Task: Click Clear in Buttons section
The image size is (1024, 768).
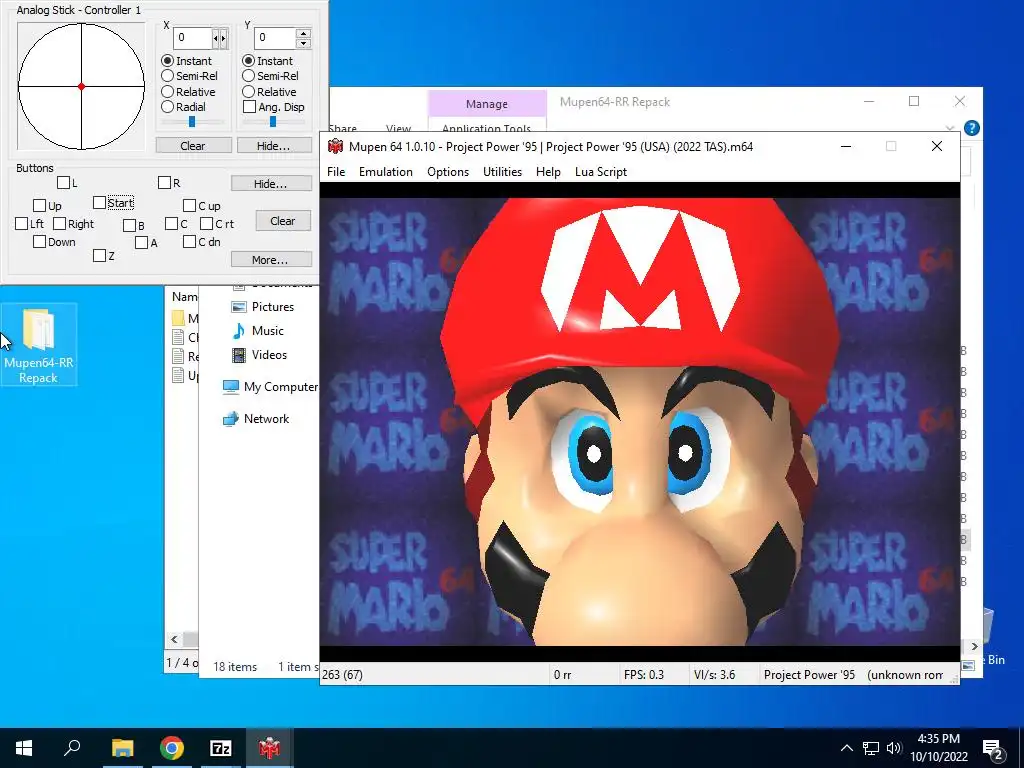Action: coord(283,221)
